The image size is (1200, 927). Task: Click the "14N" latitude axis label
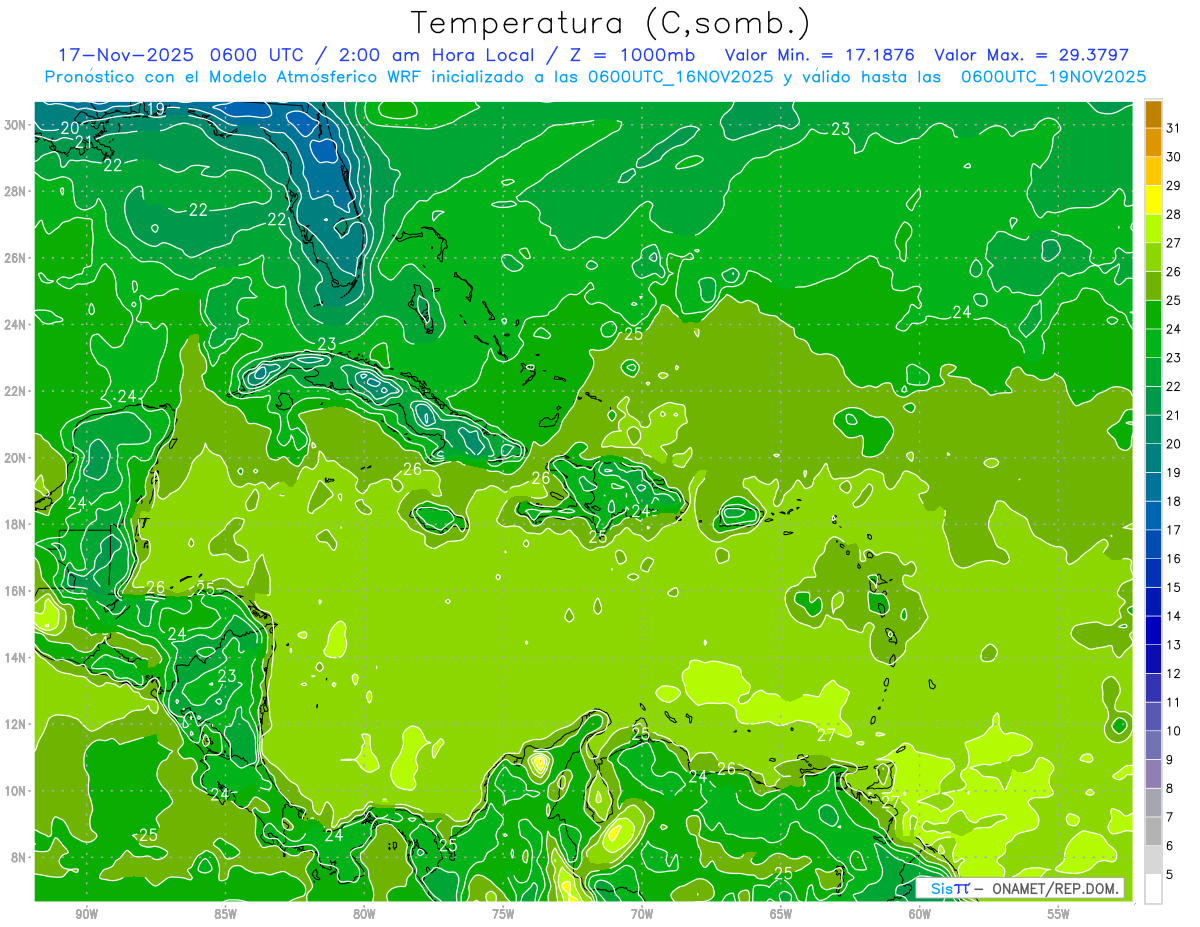pos(16,657)
